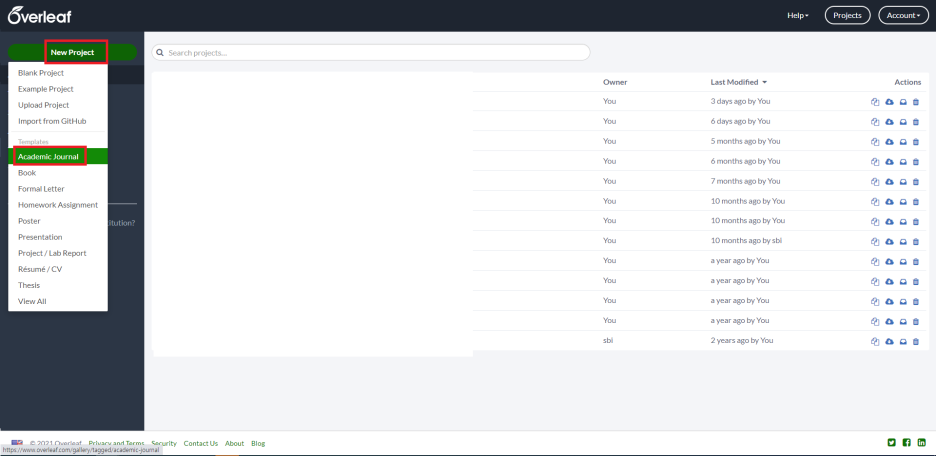The image size is (936, 456).
Task: Download the project modified 6 months ago
Action: [889, 162]
